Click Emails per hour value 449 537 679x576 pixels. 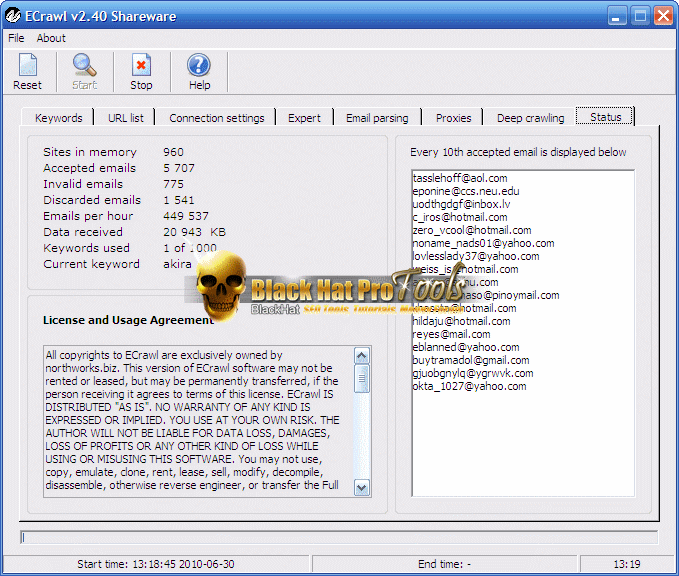point(186,216)
